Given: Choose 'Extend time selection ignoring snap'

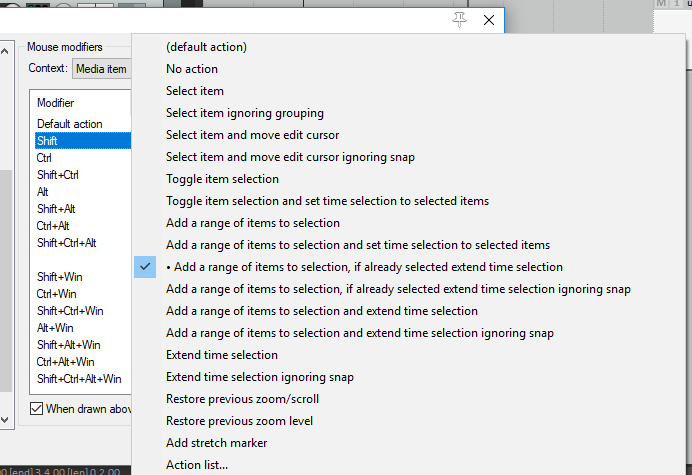Looking at the screenshot, I should (x=260, y=377).
